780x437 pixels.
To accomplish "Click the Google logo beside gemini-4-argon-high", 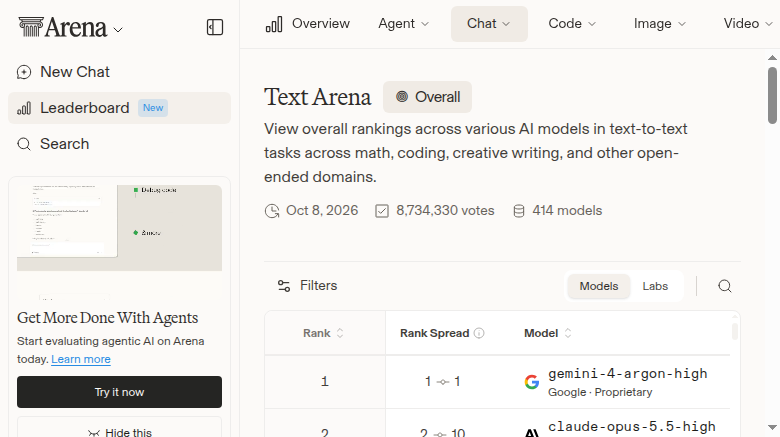I will tap(532, 382).
